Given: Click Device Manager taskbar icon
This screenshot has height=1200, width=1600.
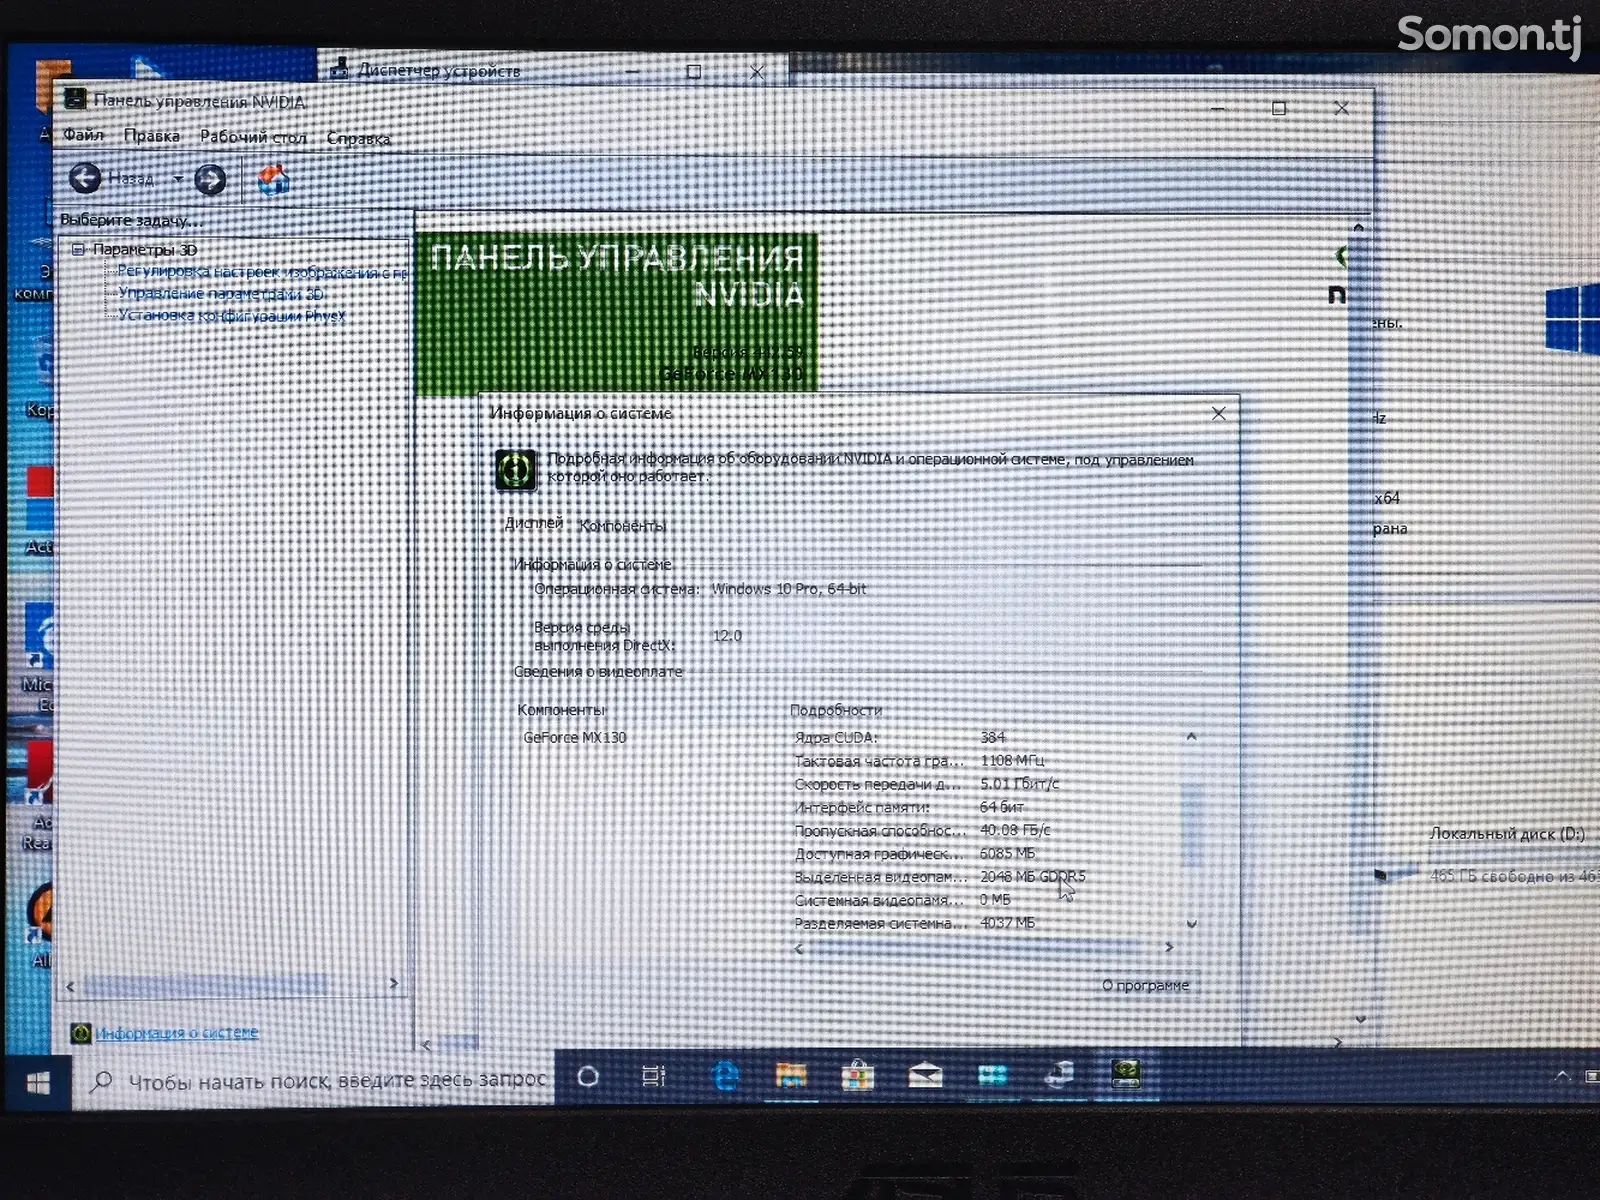Looking at the screenshot, I should [x=1059, y=1075].
